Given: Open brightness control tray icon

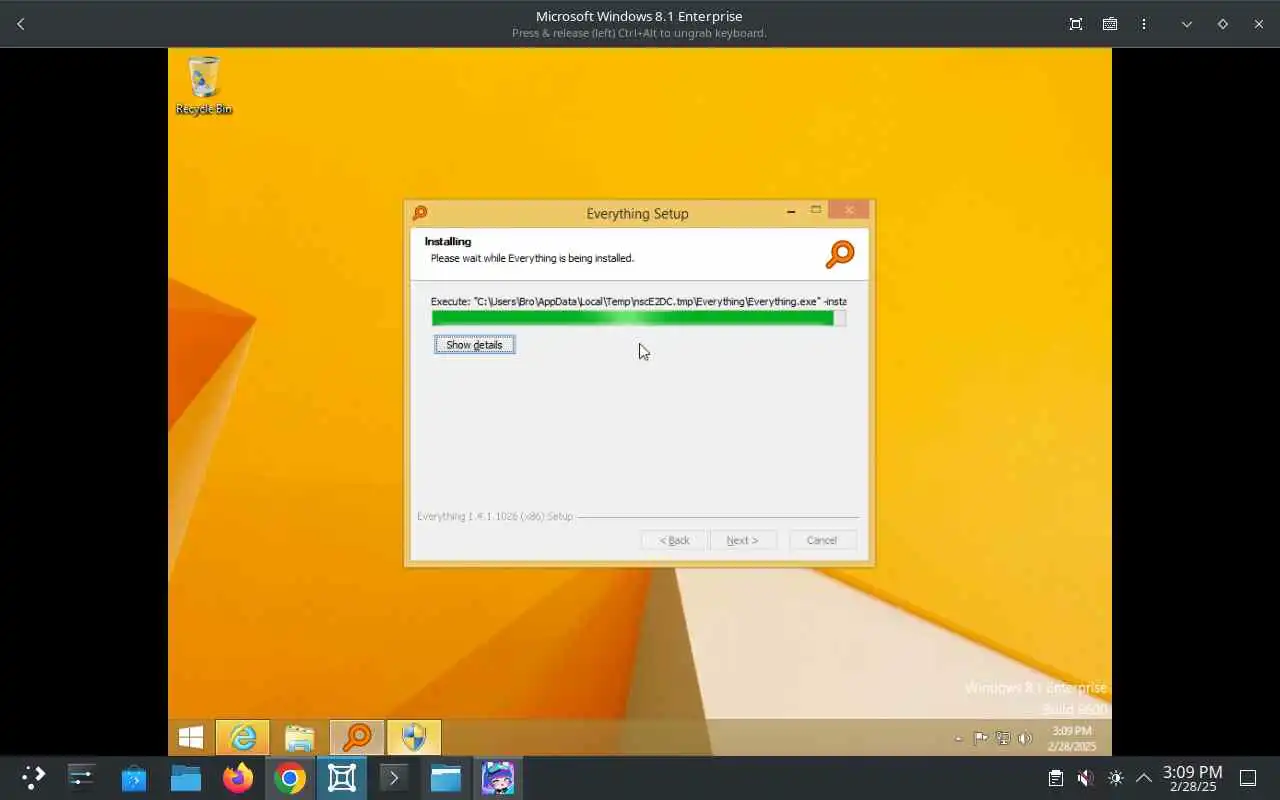Looking at the screenshot, I should pos(1116,778).
